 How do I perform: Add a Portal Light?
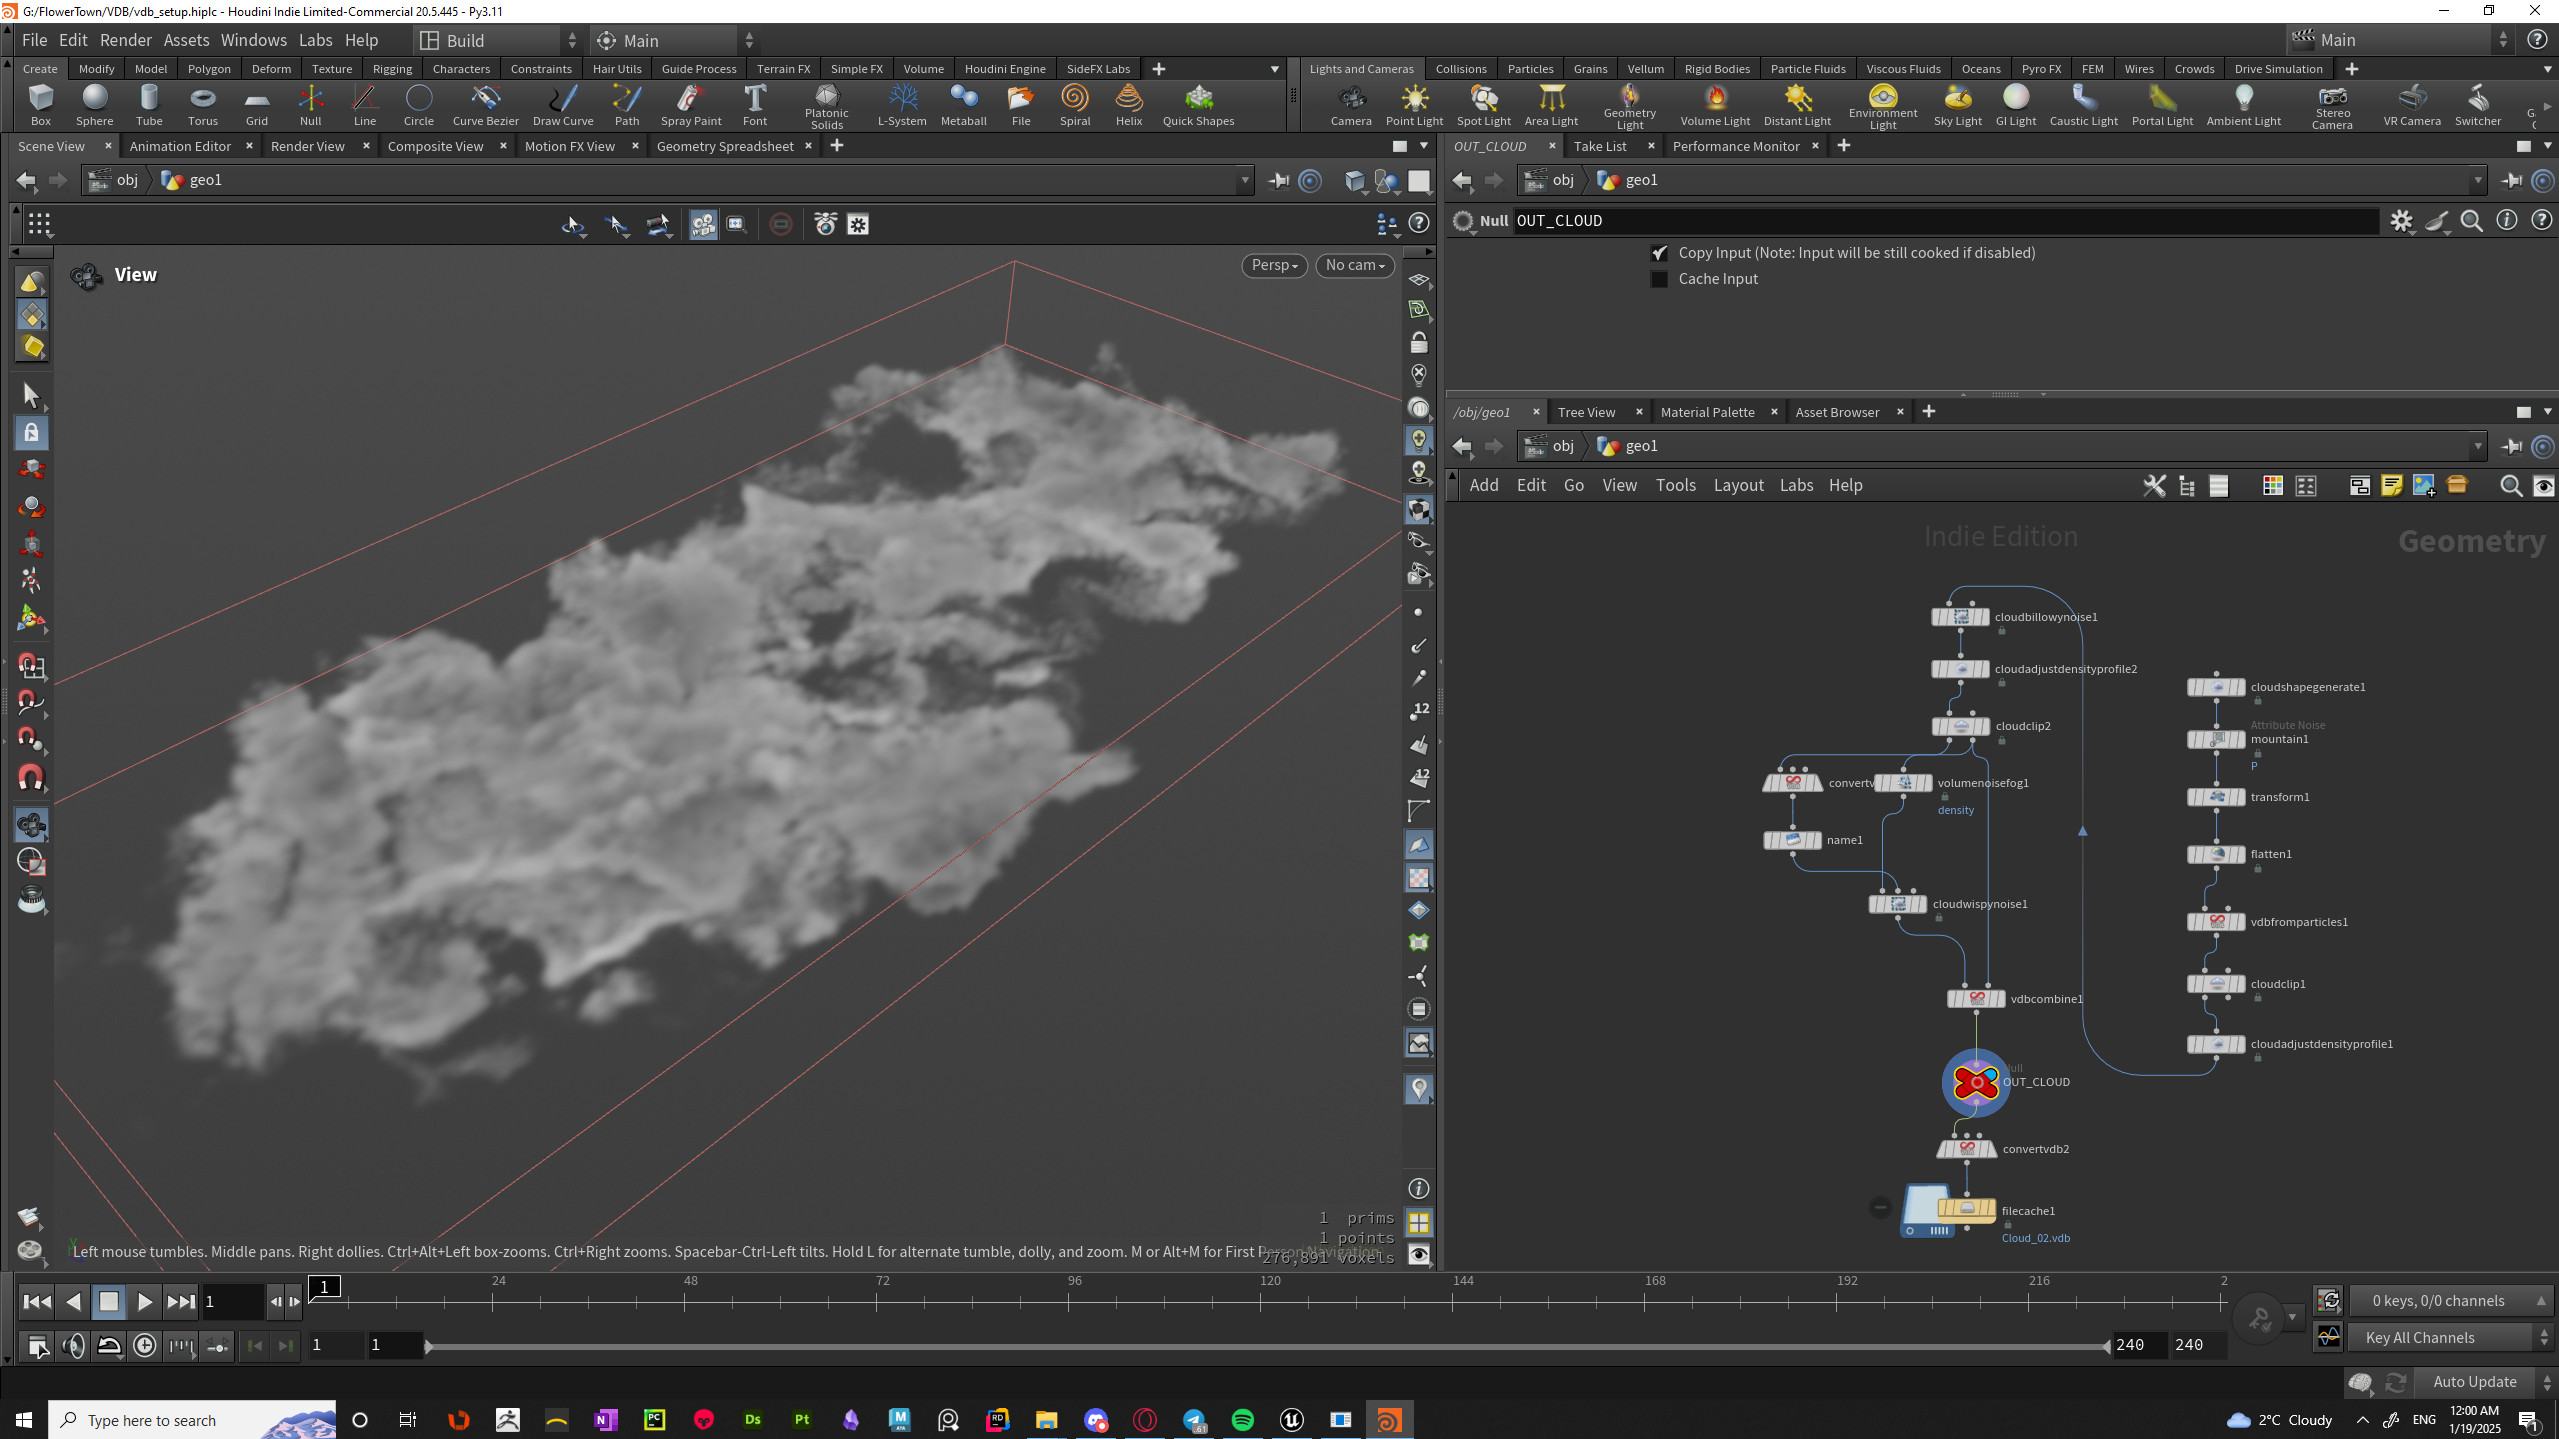2162,105
